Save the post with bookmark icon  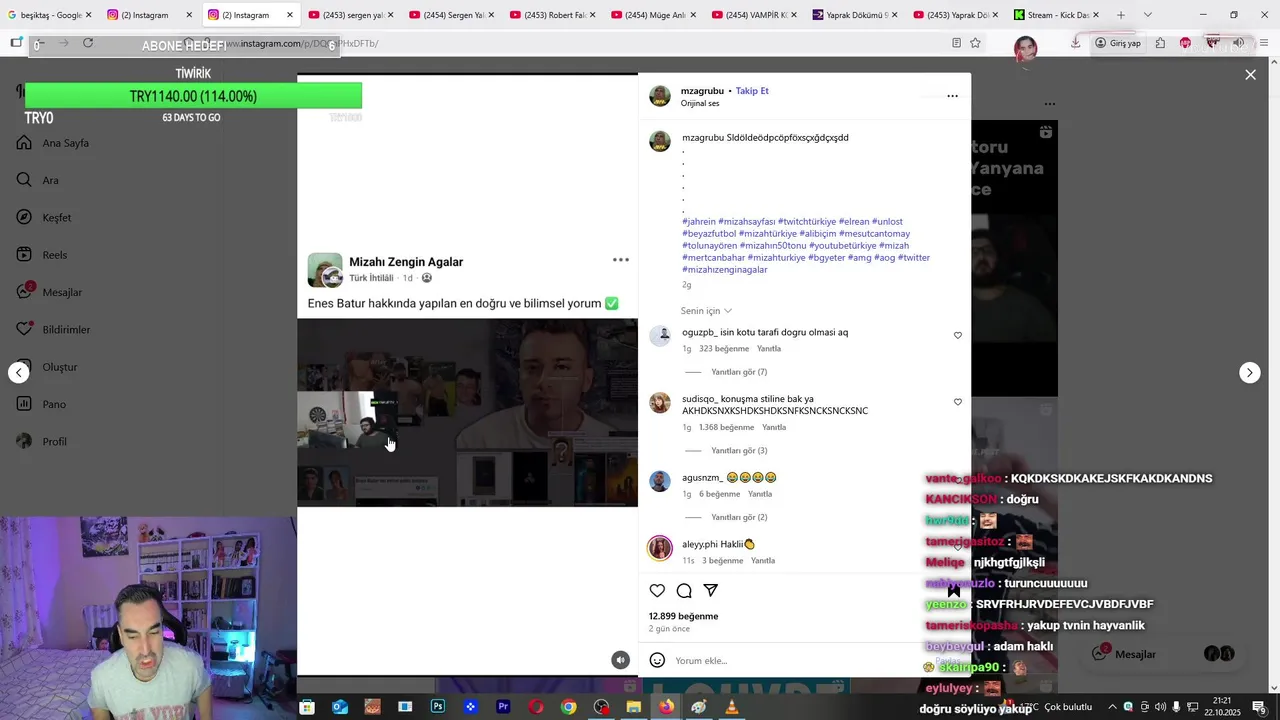point(953,591)
